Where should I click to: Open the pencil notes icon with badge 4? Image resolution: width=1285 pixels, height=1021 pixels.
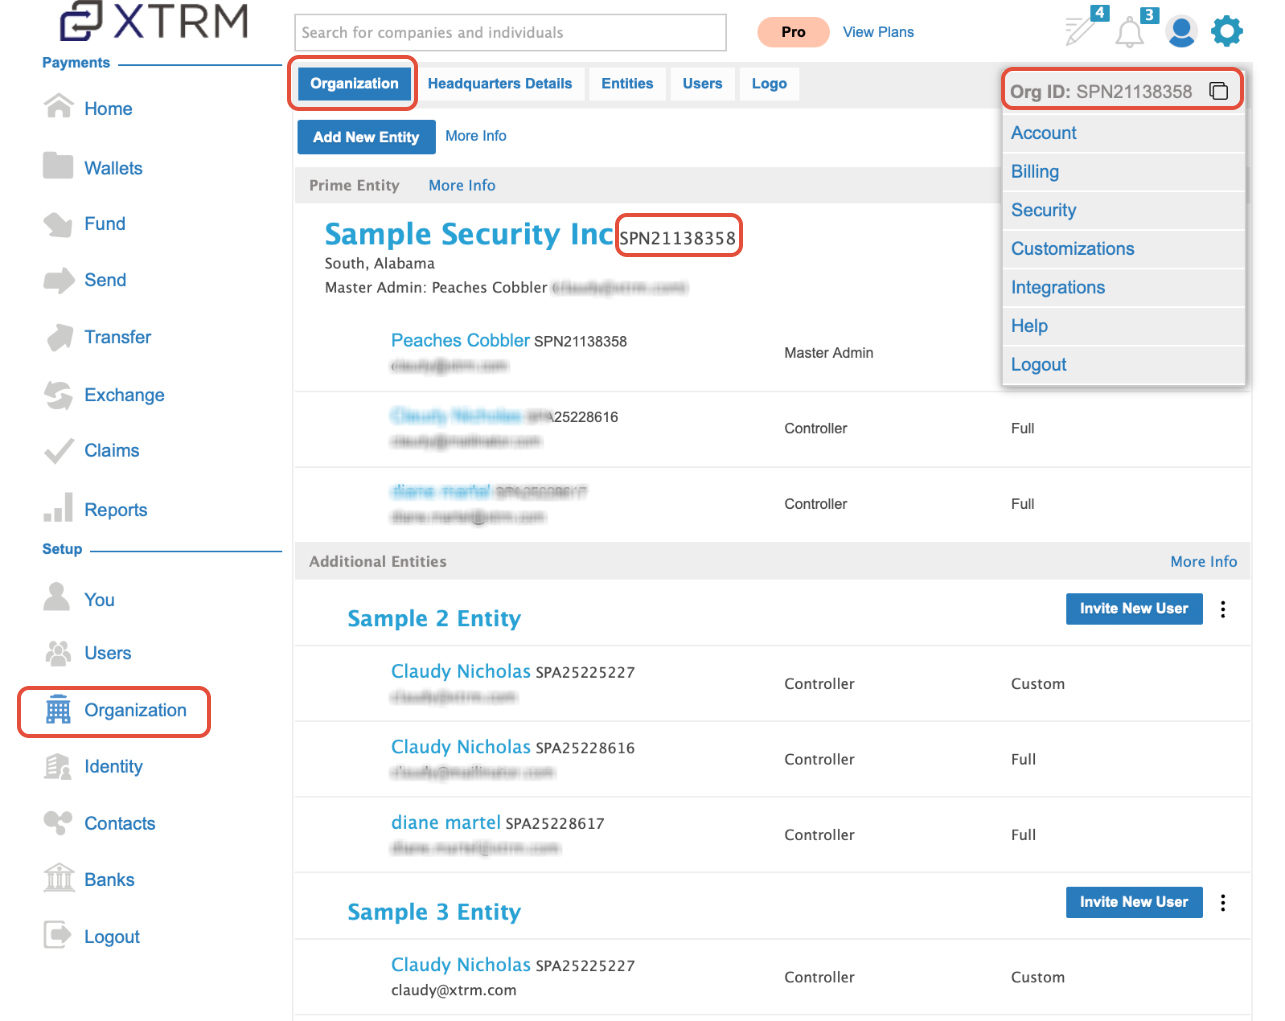[x=1082, y=29]
